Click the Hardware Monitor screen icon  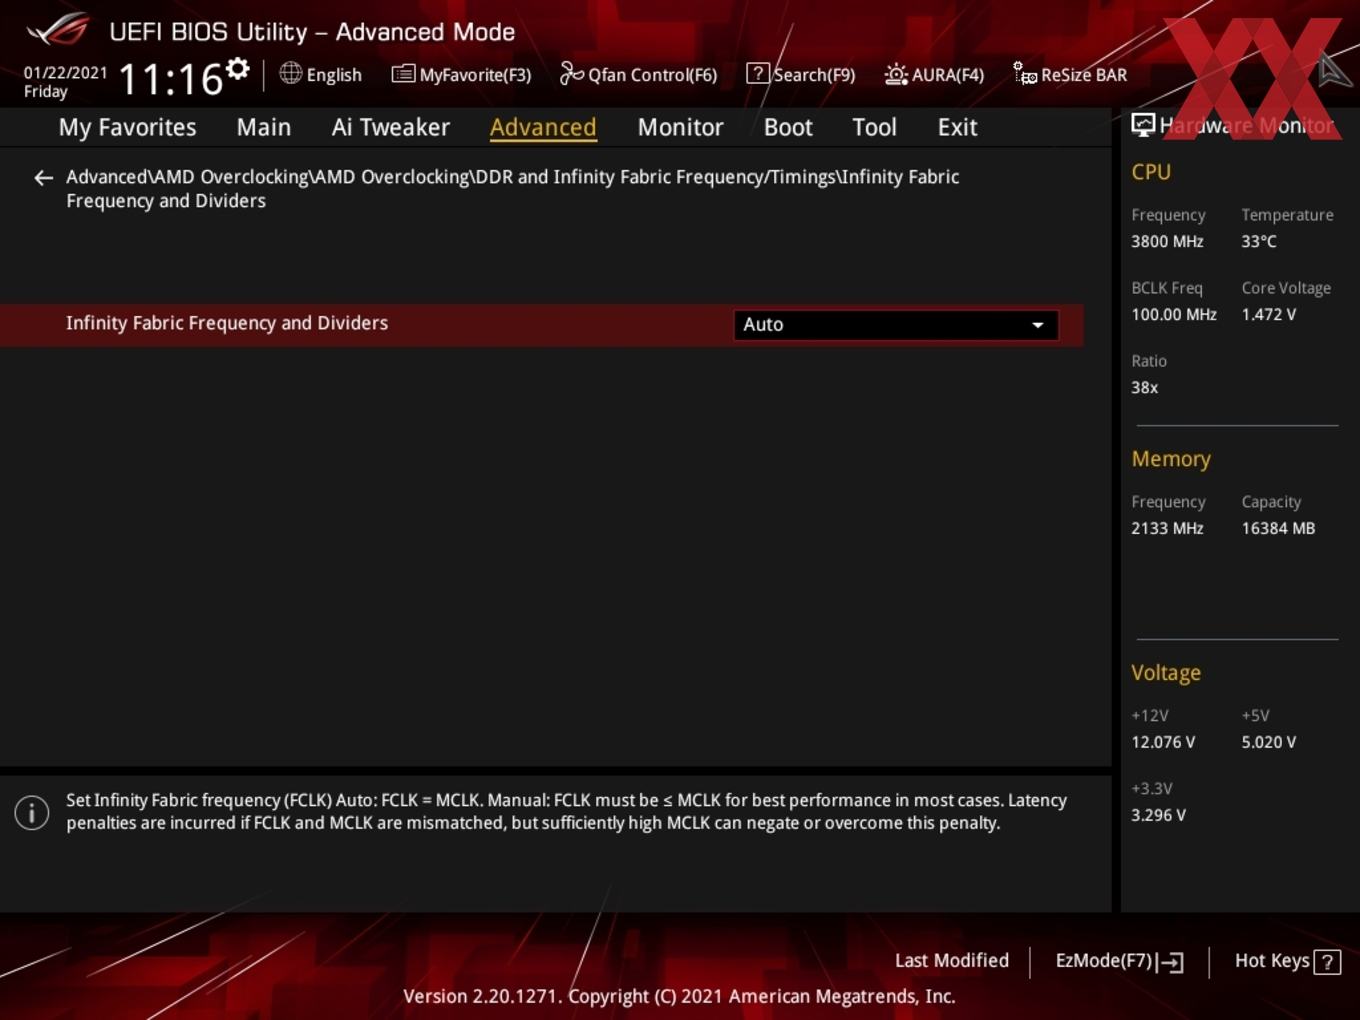(1143, 125)
